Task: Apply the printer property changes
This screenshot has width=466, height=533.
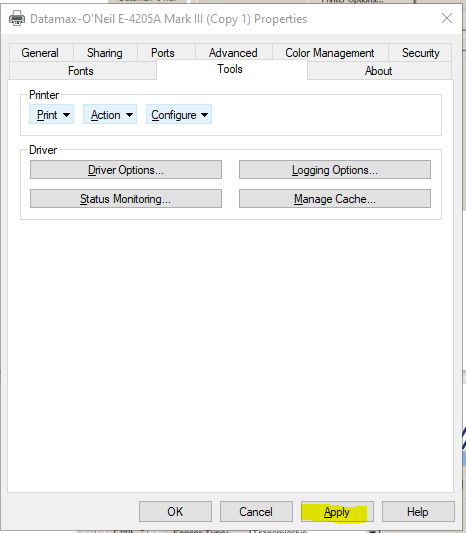Action: (337, 512)
